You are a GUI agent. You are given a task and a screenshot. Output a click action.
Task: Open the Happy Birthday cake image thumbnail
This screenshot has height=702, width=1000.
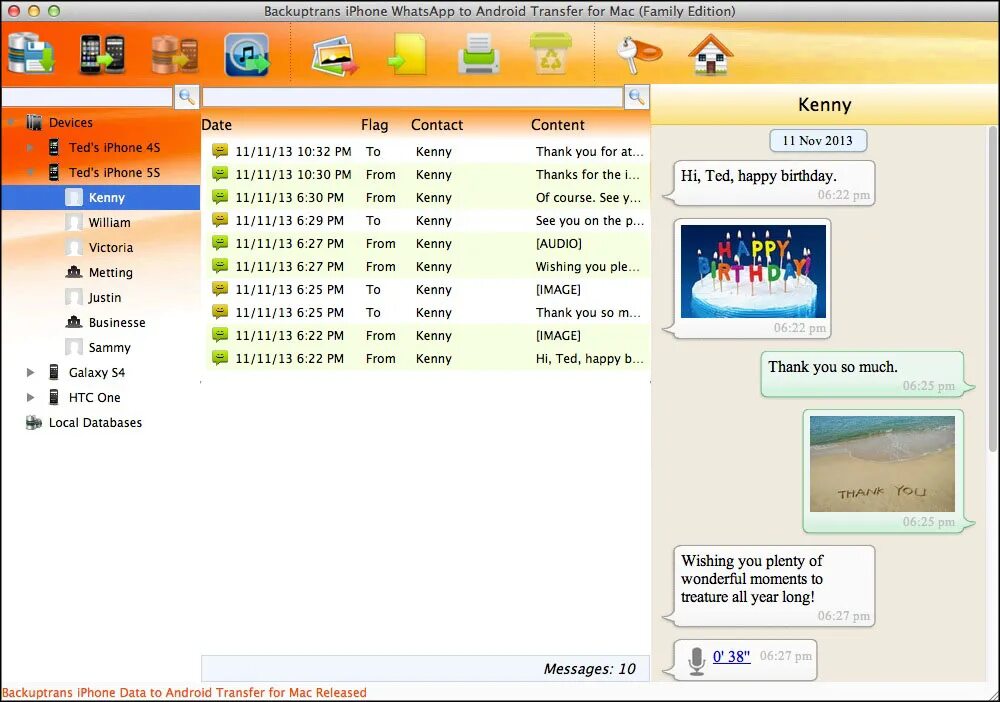(753, 271)
